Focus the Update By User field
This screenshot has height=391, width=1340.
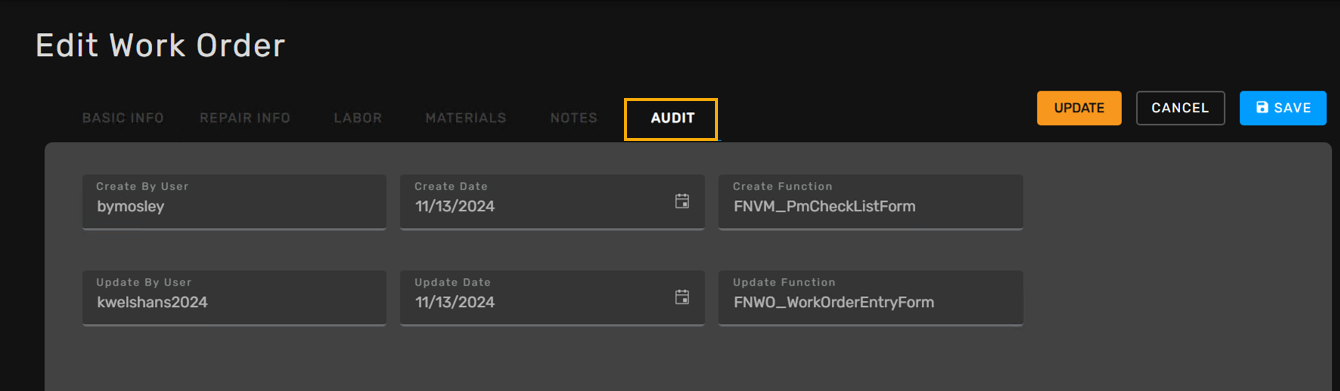point(234,298)
